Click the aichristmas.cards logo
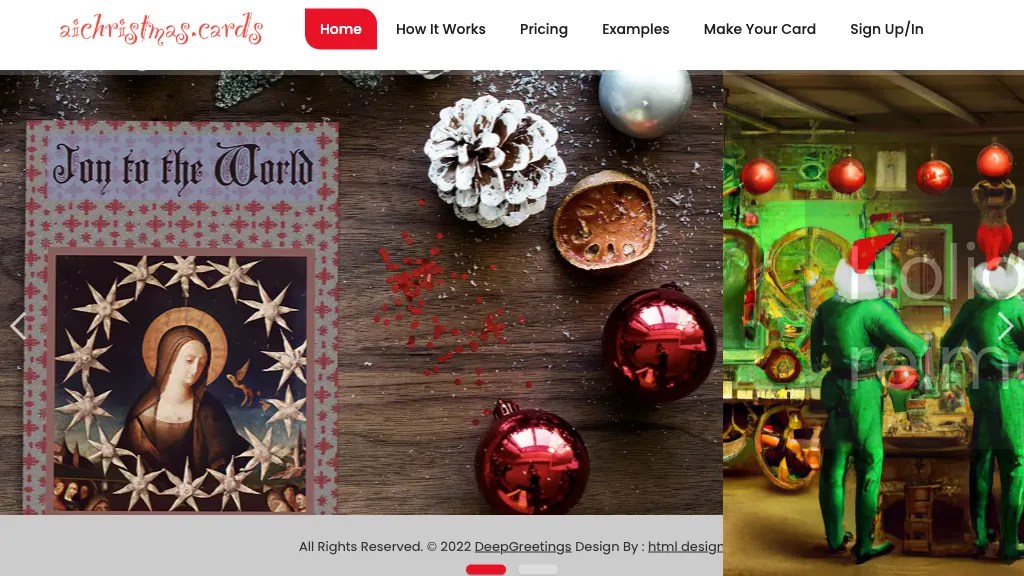This screenshot has width=1024, height=576. (161, 29)
